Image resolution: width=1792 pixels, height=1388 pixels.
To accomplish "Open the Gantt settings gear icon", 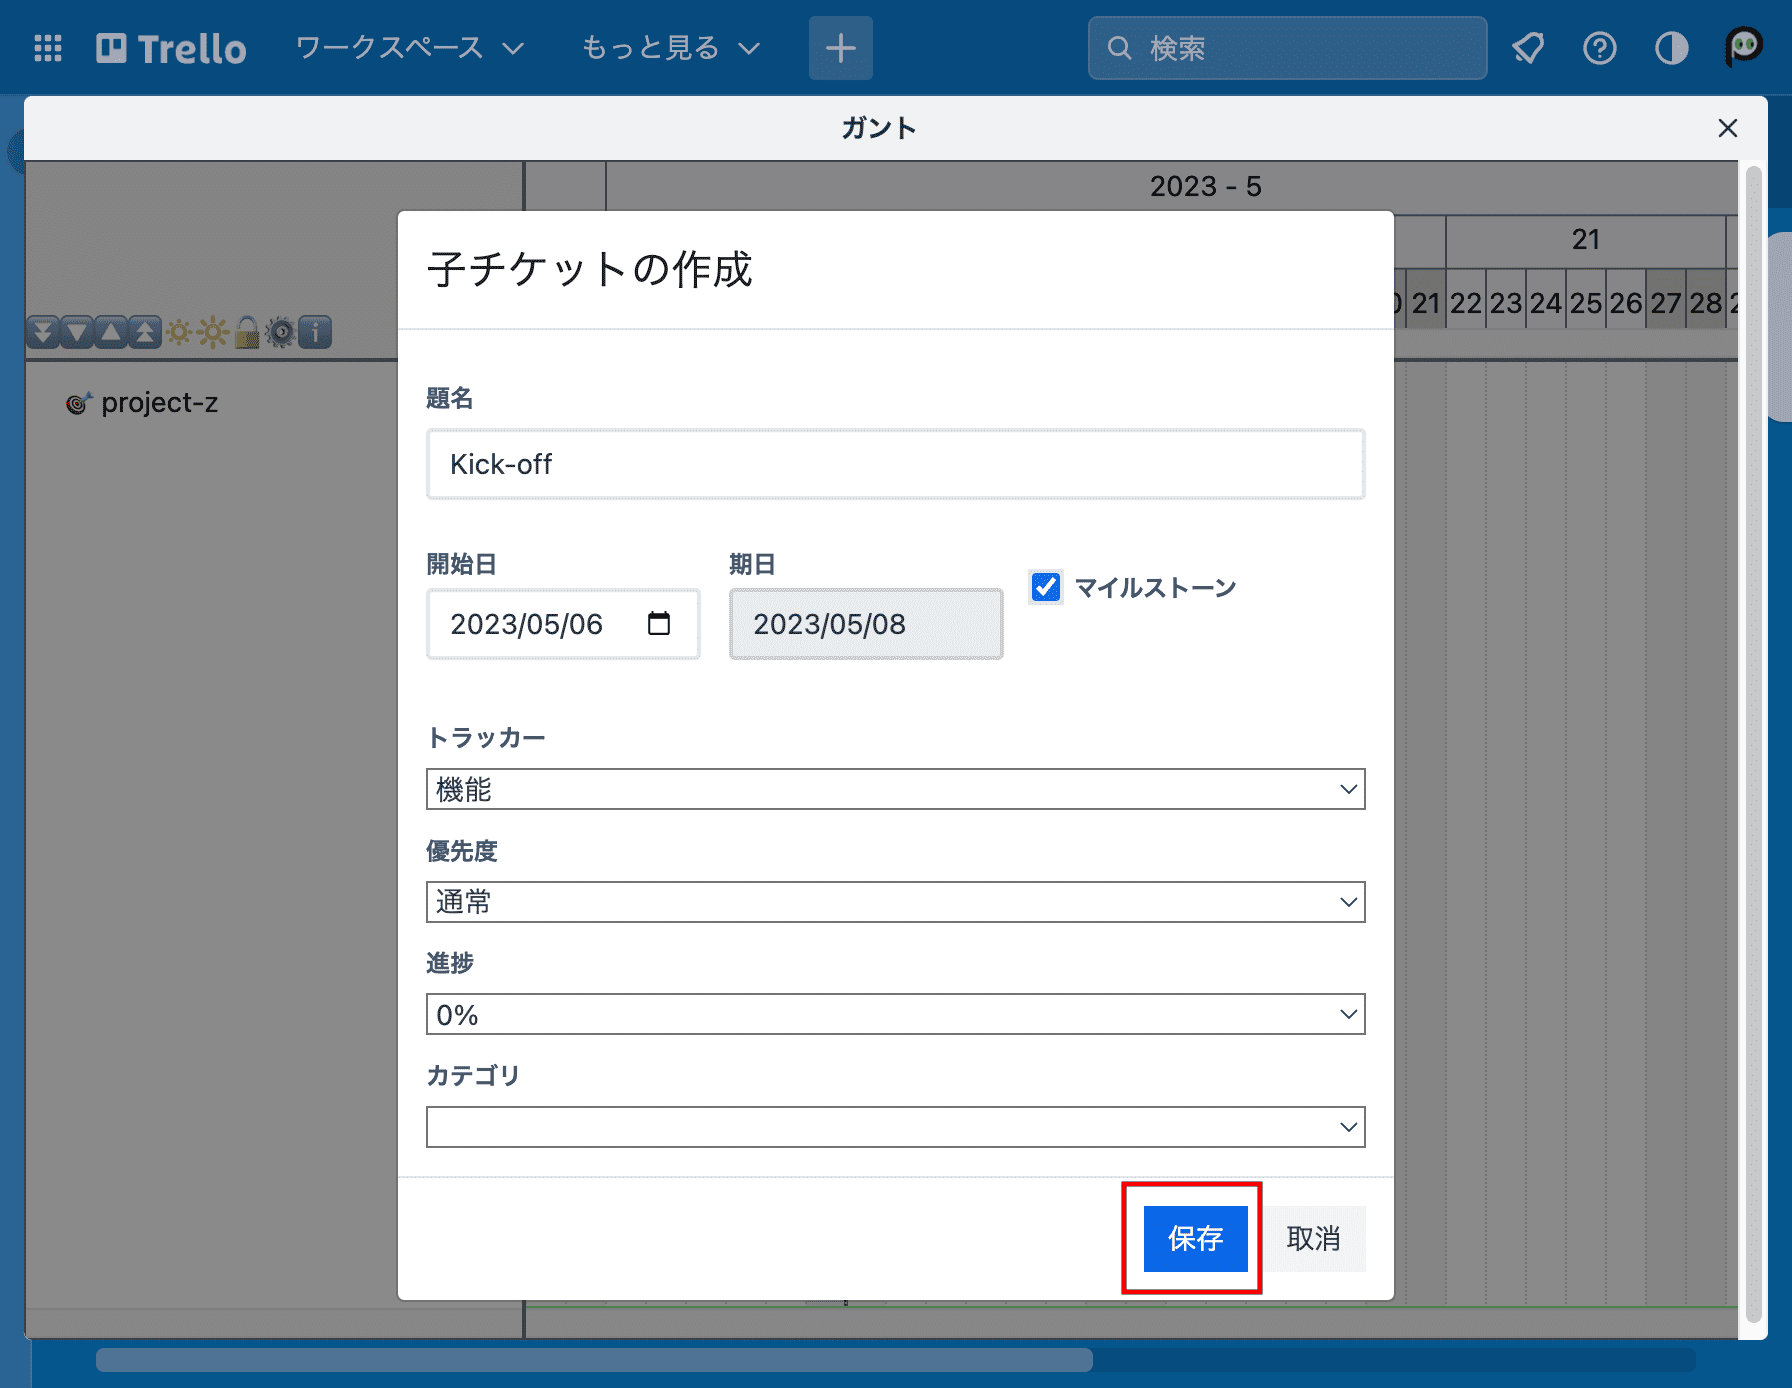I will pyautogui.click(x=281, y=332).
